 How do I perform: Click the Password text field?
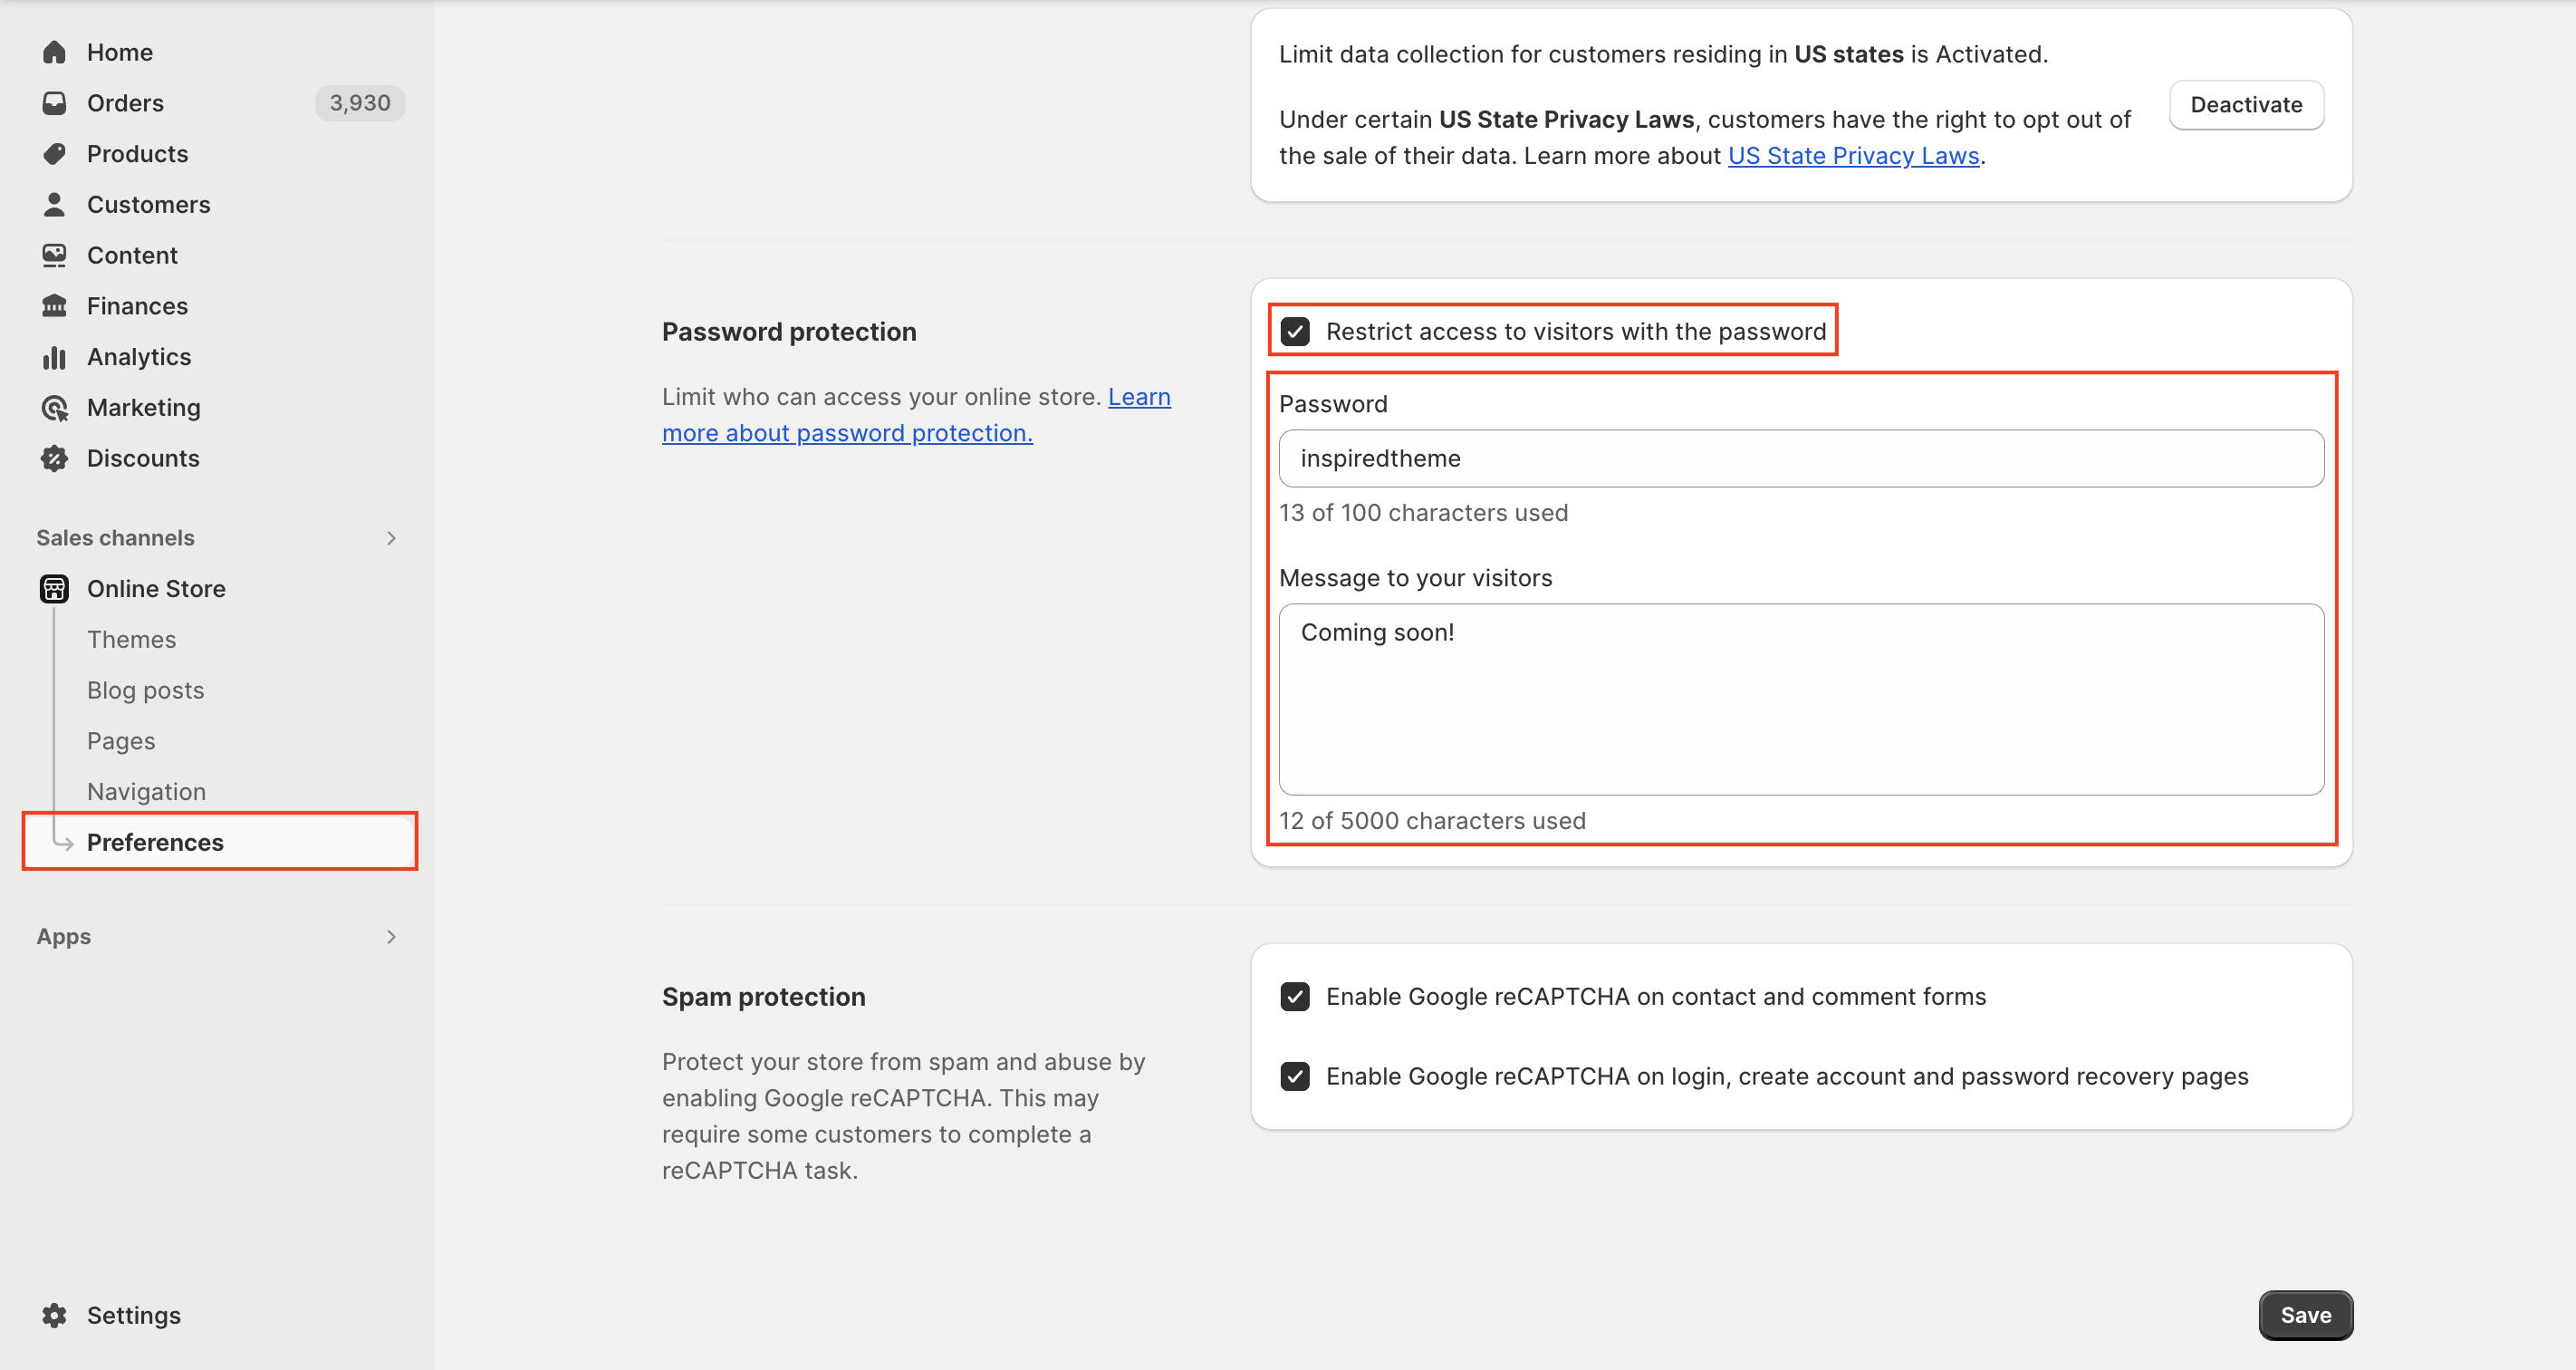pos(1800,459)
